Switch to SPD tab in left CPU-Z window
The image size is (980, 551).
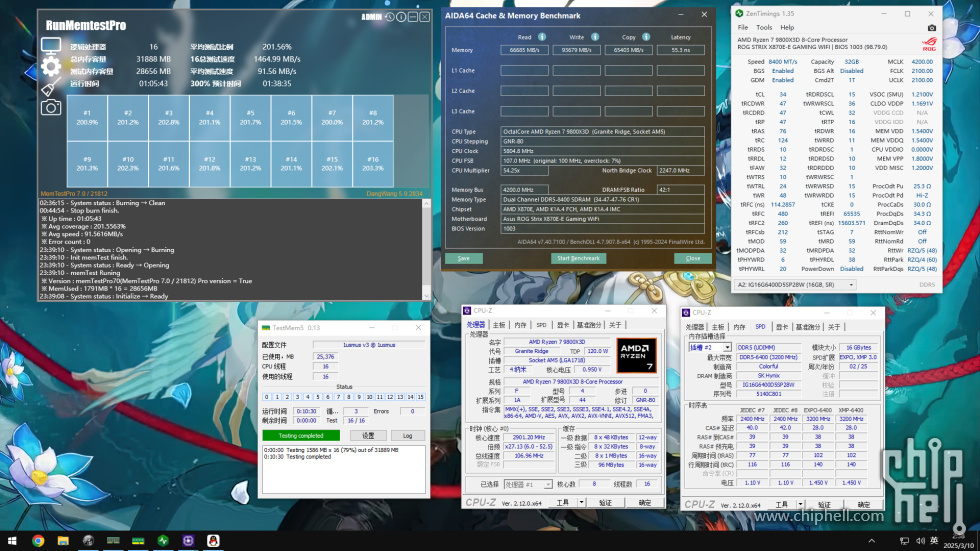point(541,325)
